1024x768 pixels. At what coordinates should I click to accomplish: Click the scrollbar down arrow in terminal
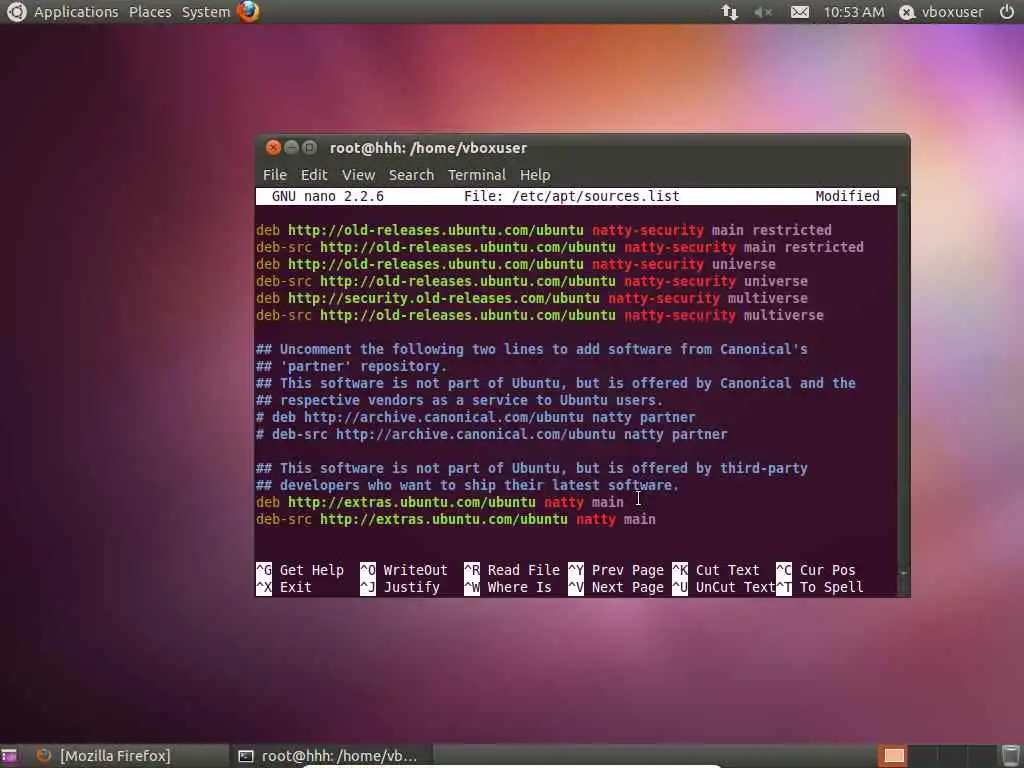pyautogui.click(x=903, y=572)
